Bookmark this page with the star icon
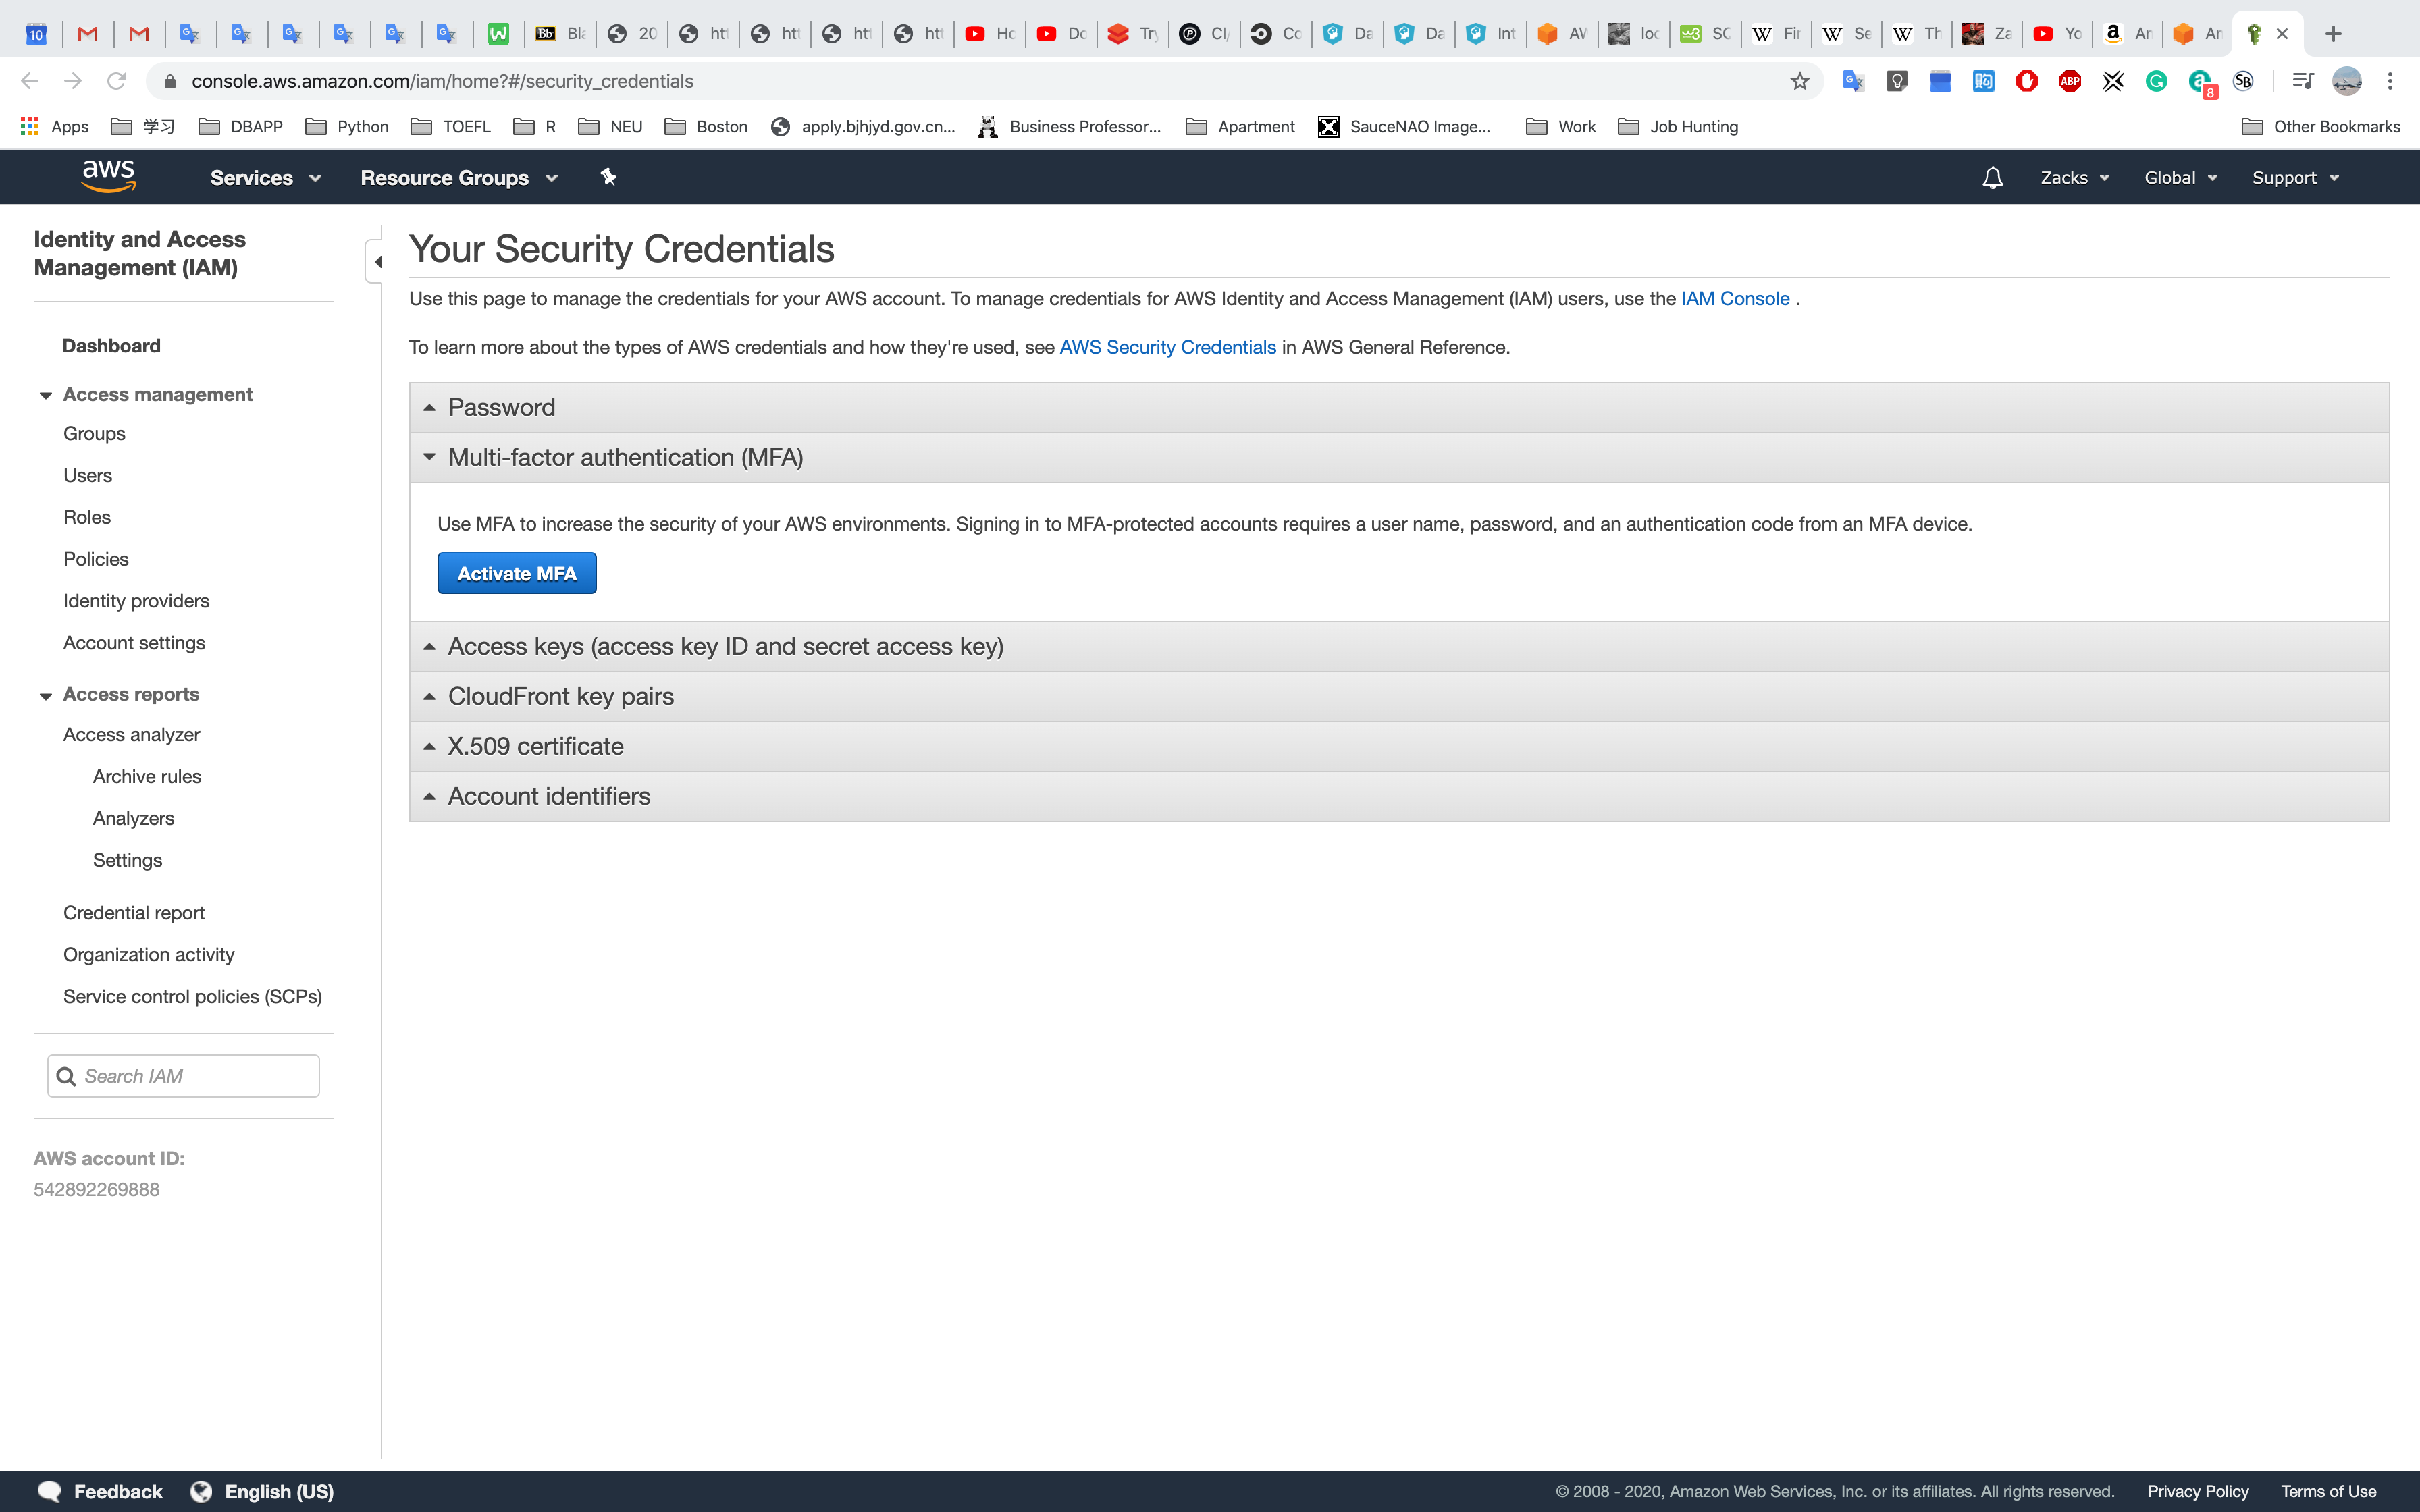 [x=1800, y=81]
